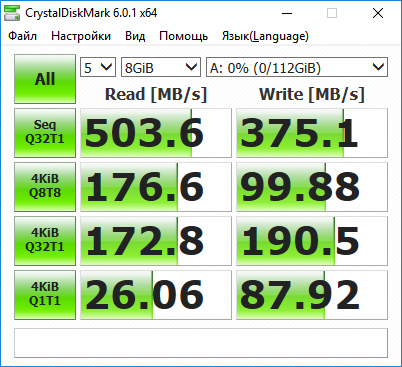The image size is (402, 367).
Task: Run all benchmarks with All button
Action: pos(45,79)
